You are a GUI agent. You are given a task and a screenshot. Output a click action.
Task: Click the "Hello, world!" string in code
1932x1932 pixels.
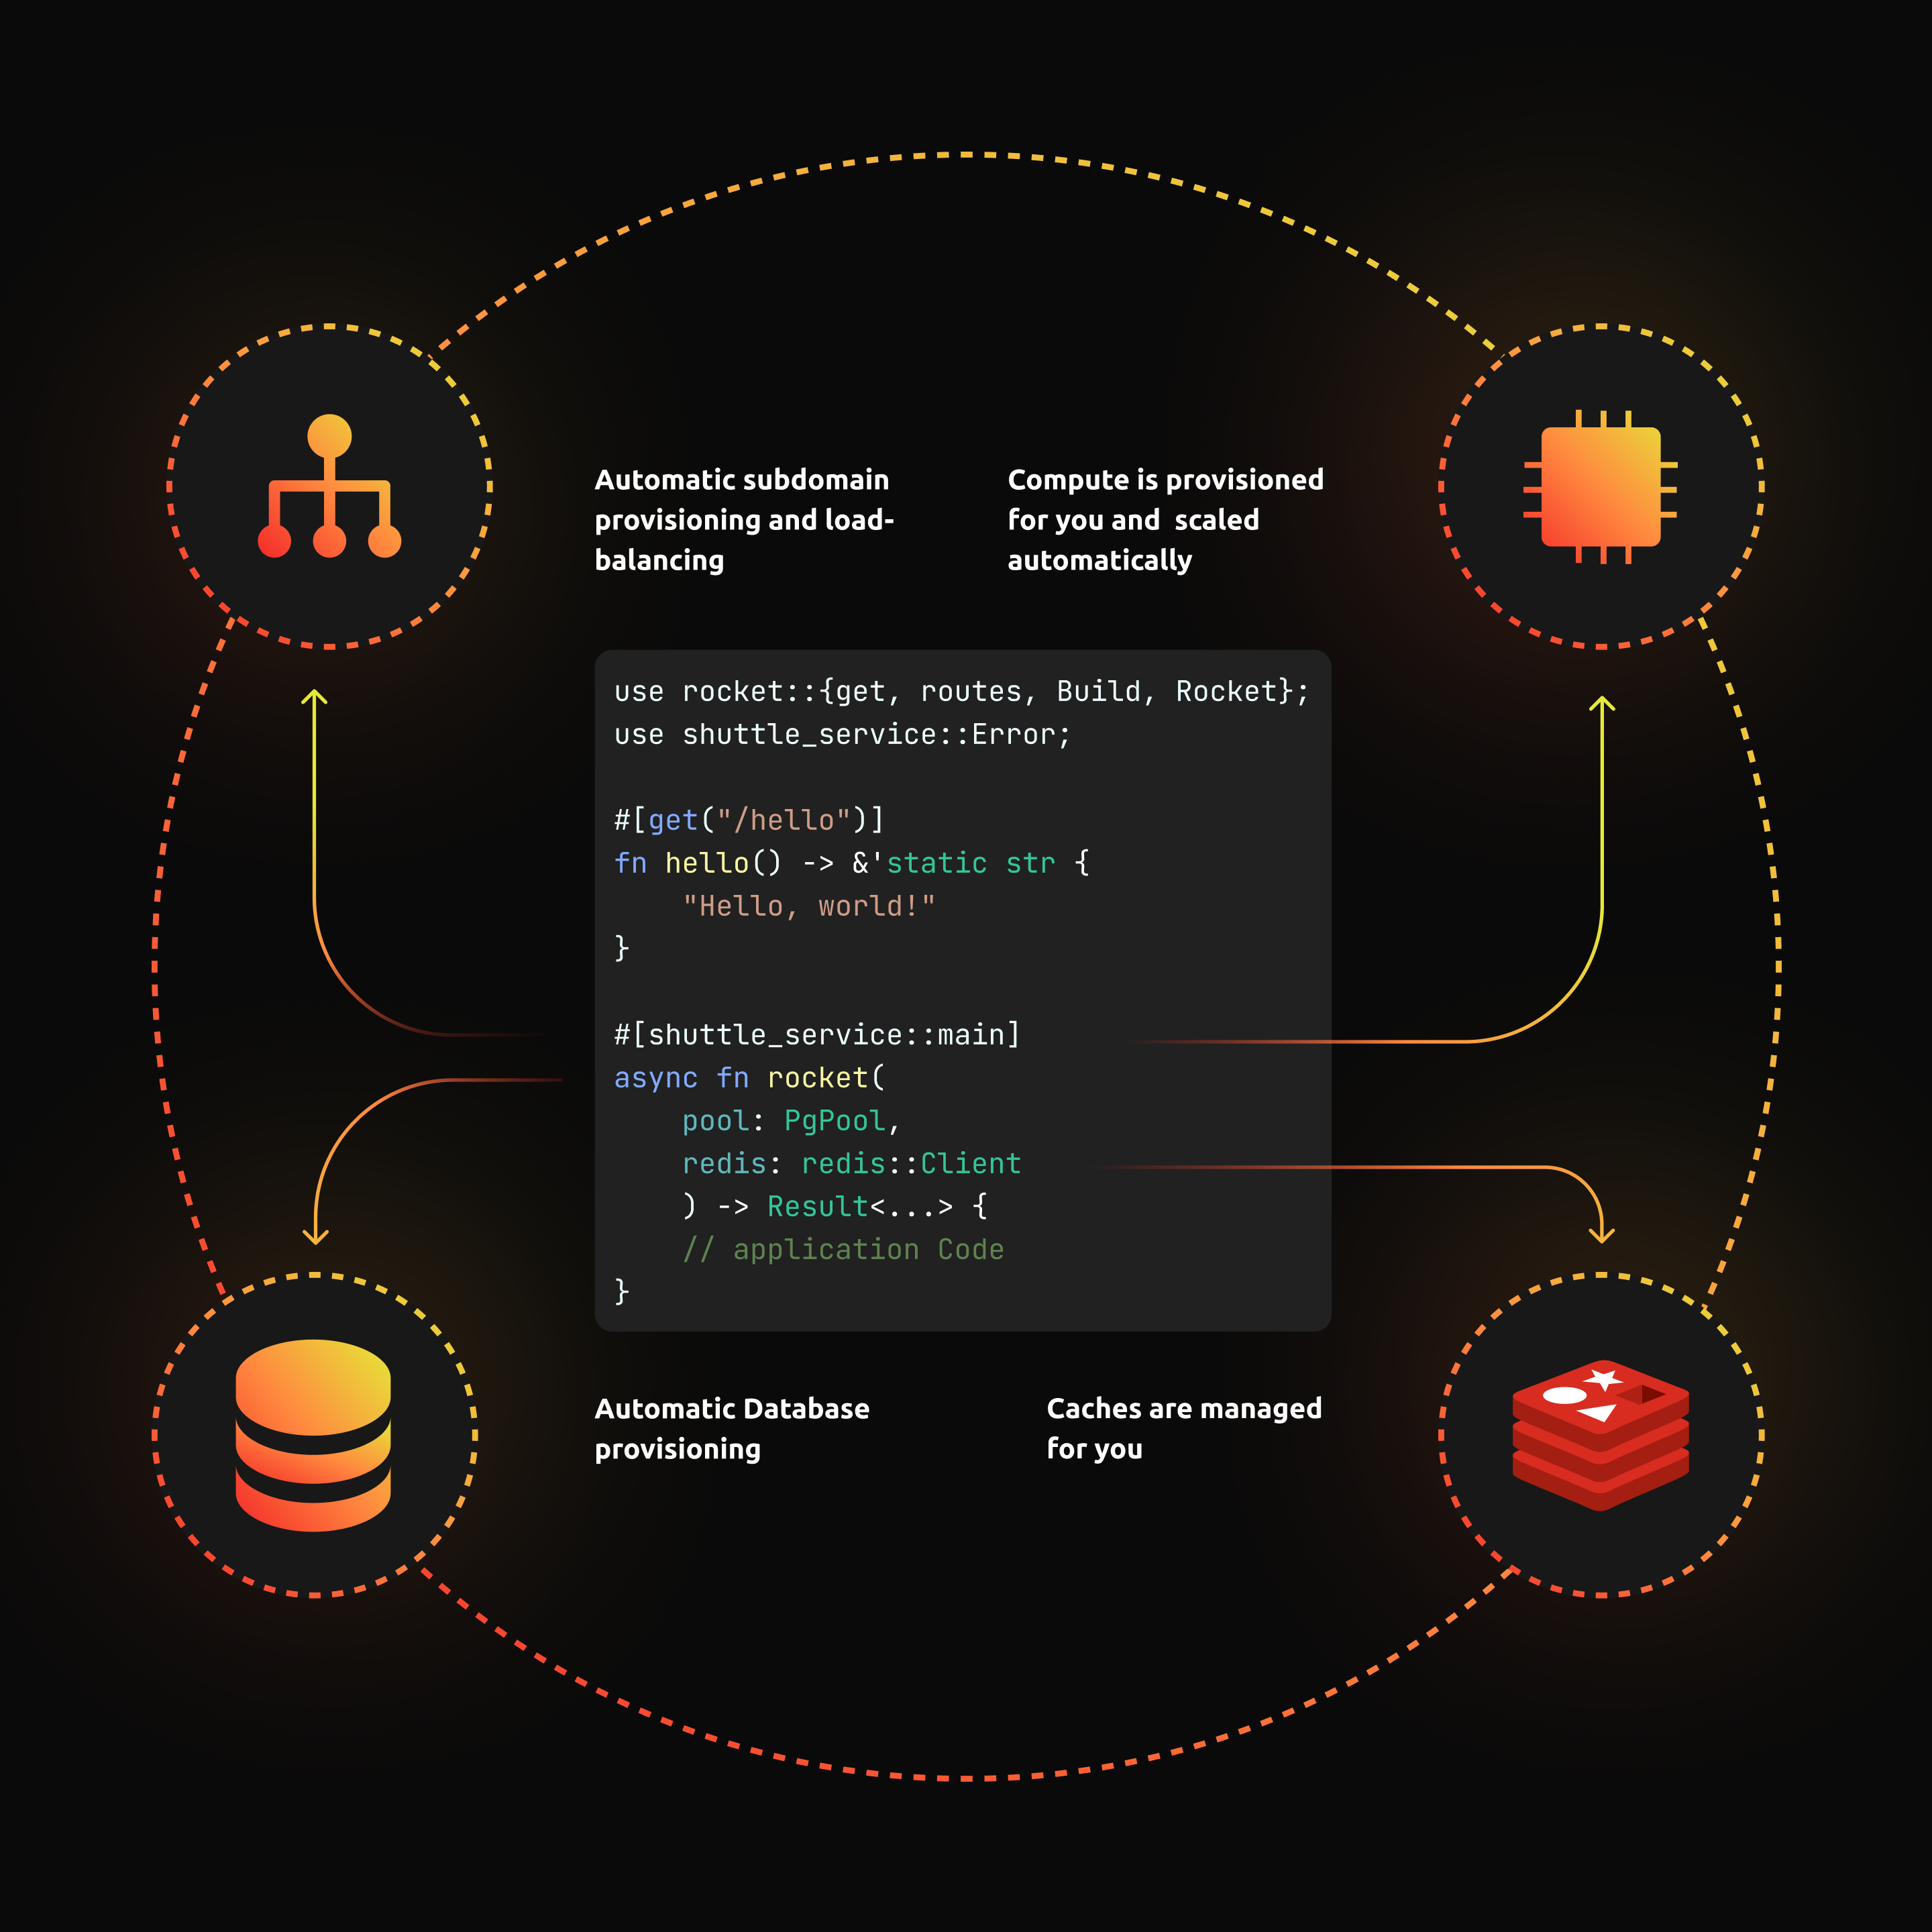(808, 906)
